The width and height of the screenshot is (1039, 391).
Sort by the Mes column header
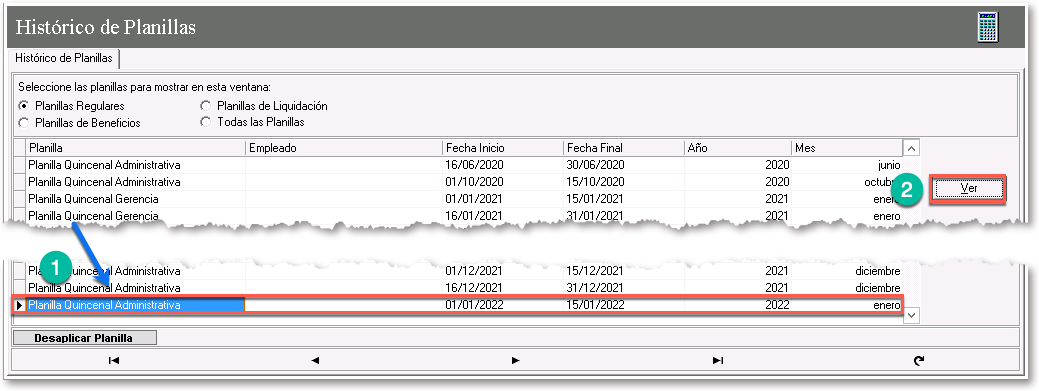pyautogui.click(x=847, y=148)
